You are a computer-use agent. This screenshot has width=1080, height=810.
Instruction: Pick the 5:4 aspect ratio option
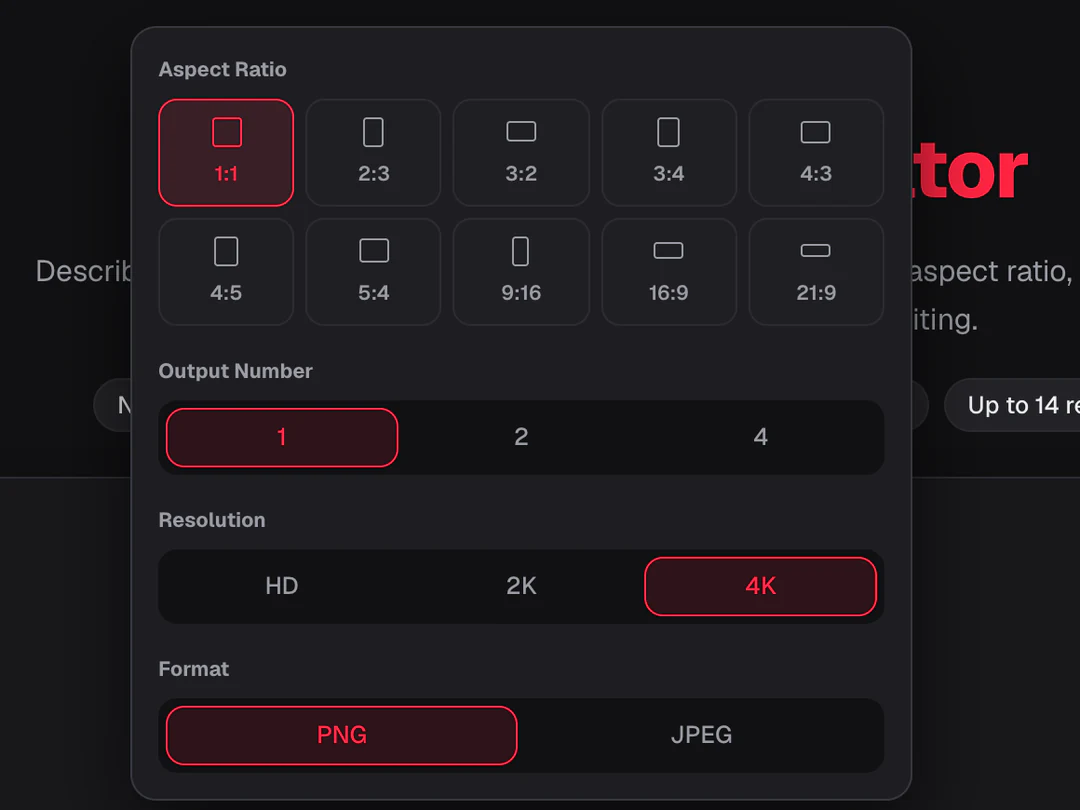click(x=373, y=271)
